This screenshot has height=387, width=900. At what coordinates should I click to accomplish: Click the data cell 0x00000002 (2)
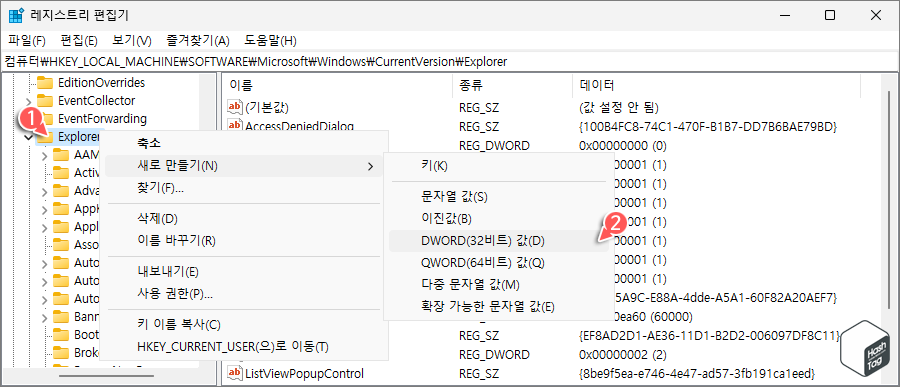(623, 354)
